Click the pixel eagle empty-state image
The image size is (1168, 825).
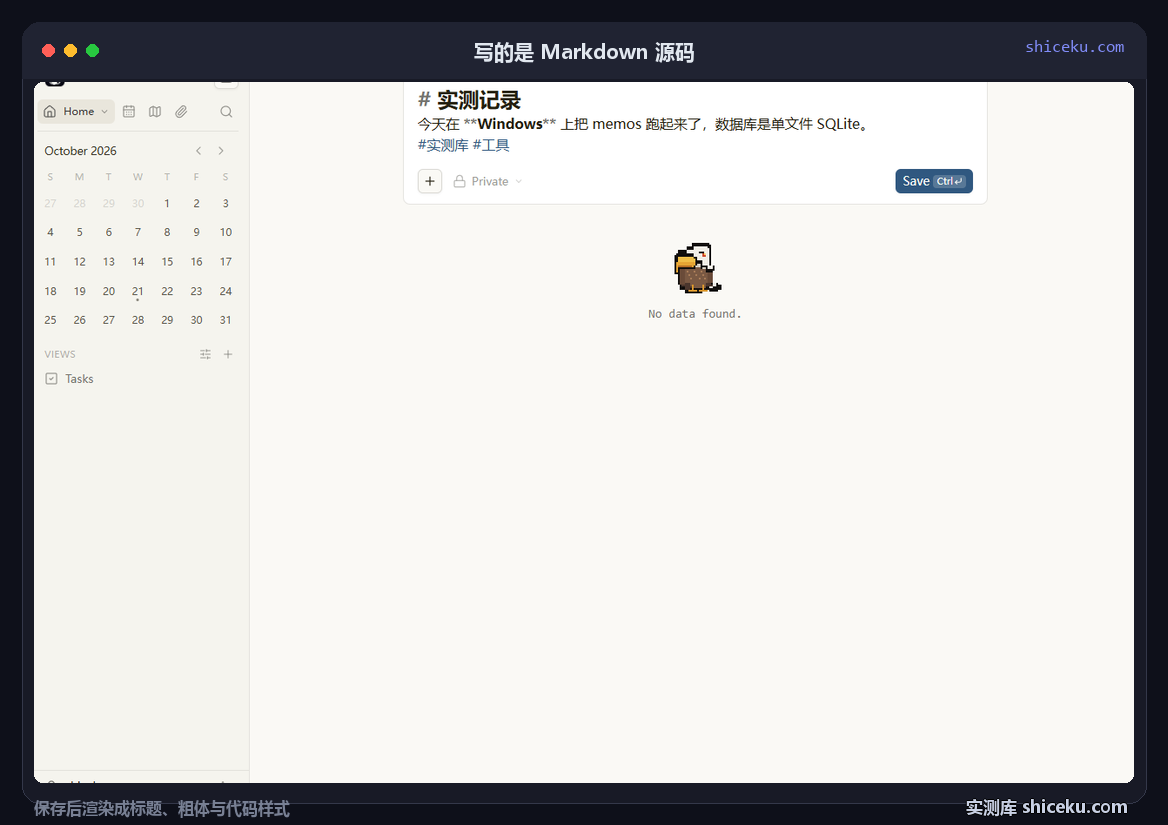tap(696, 268)
